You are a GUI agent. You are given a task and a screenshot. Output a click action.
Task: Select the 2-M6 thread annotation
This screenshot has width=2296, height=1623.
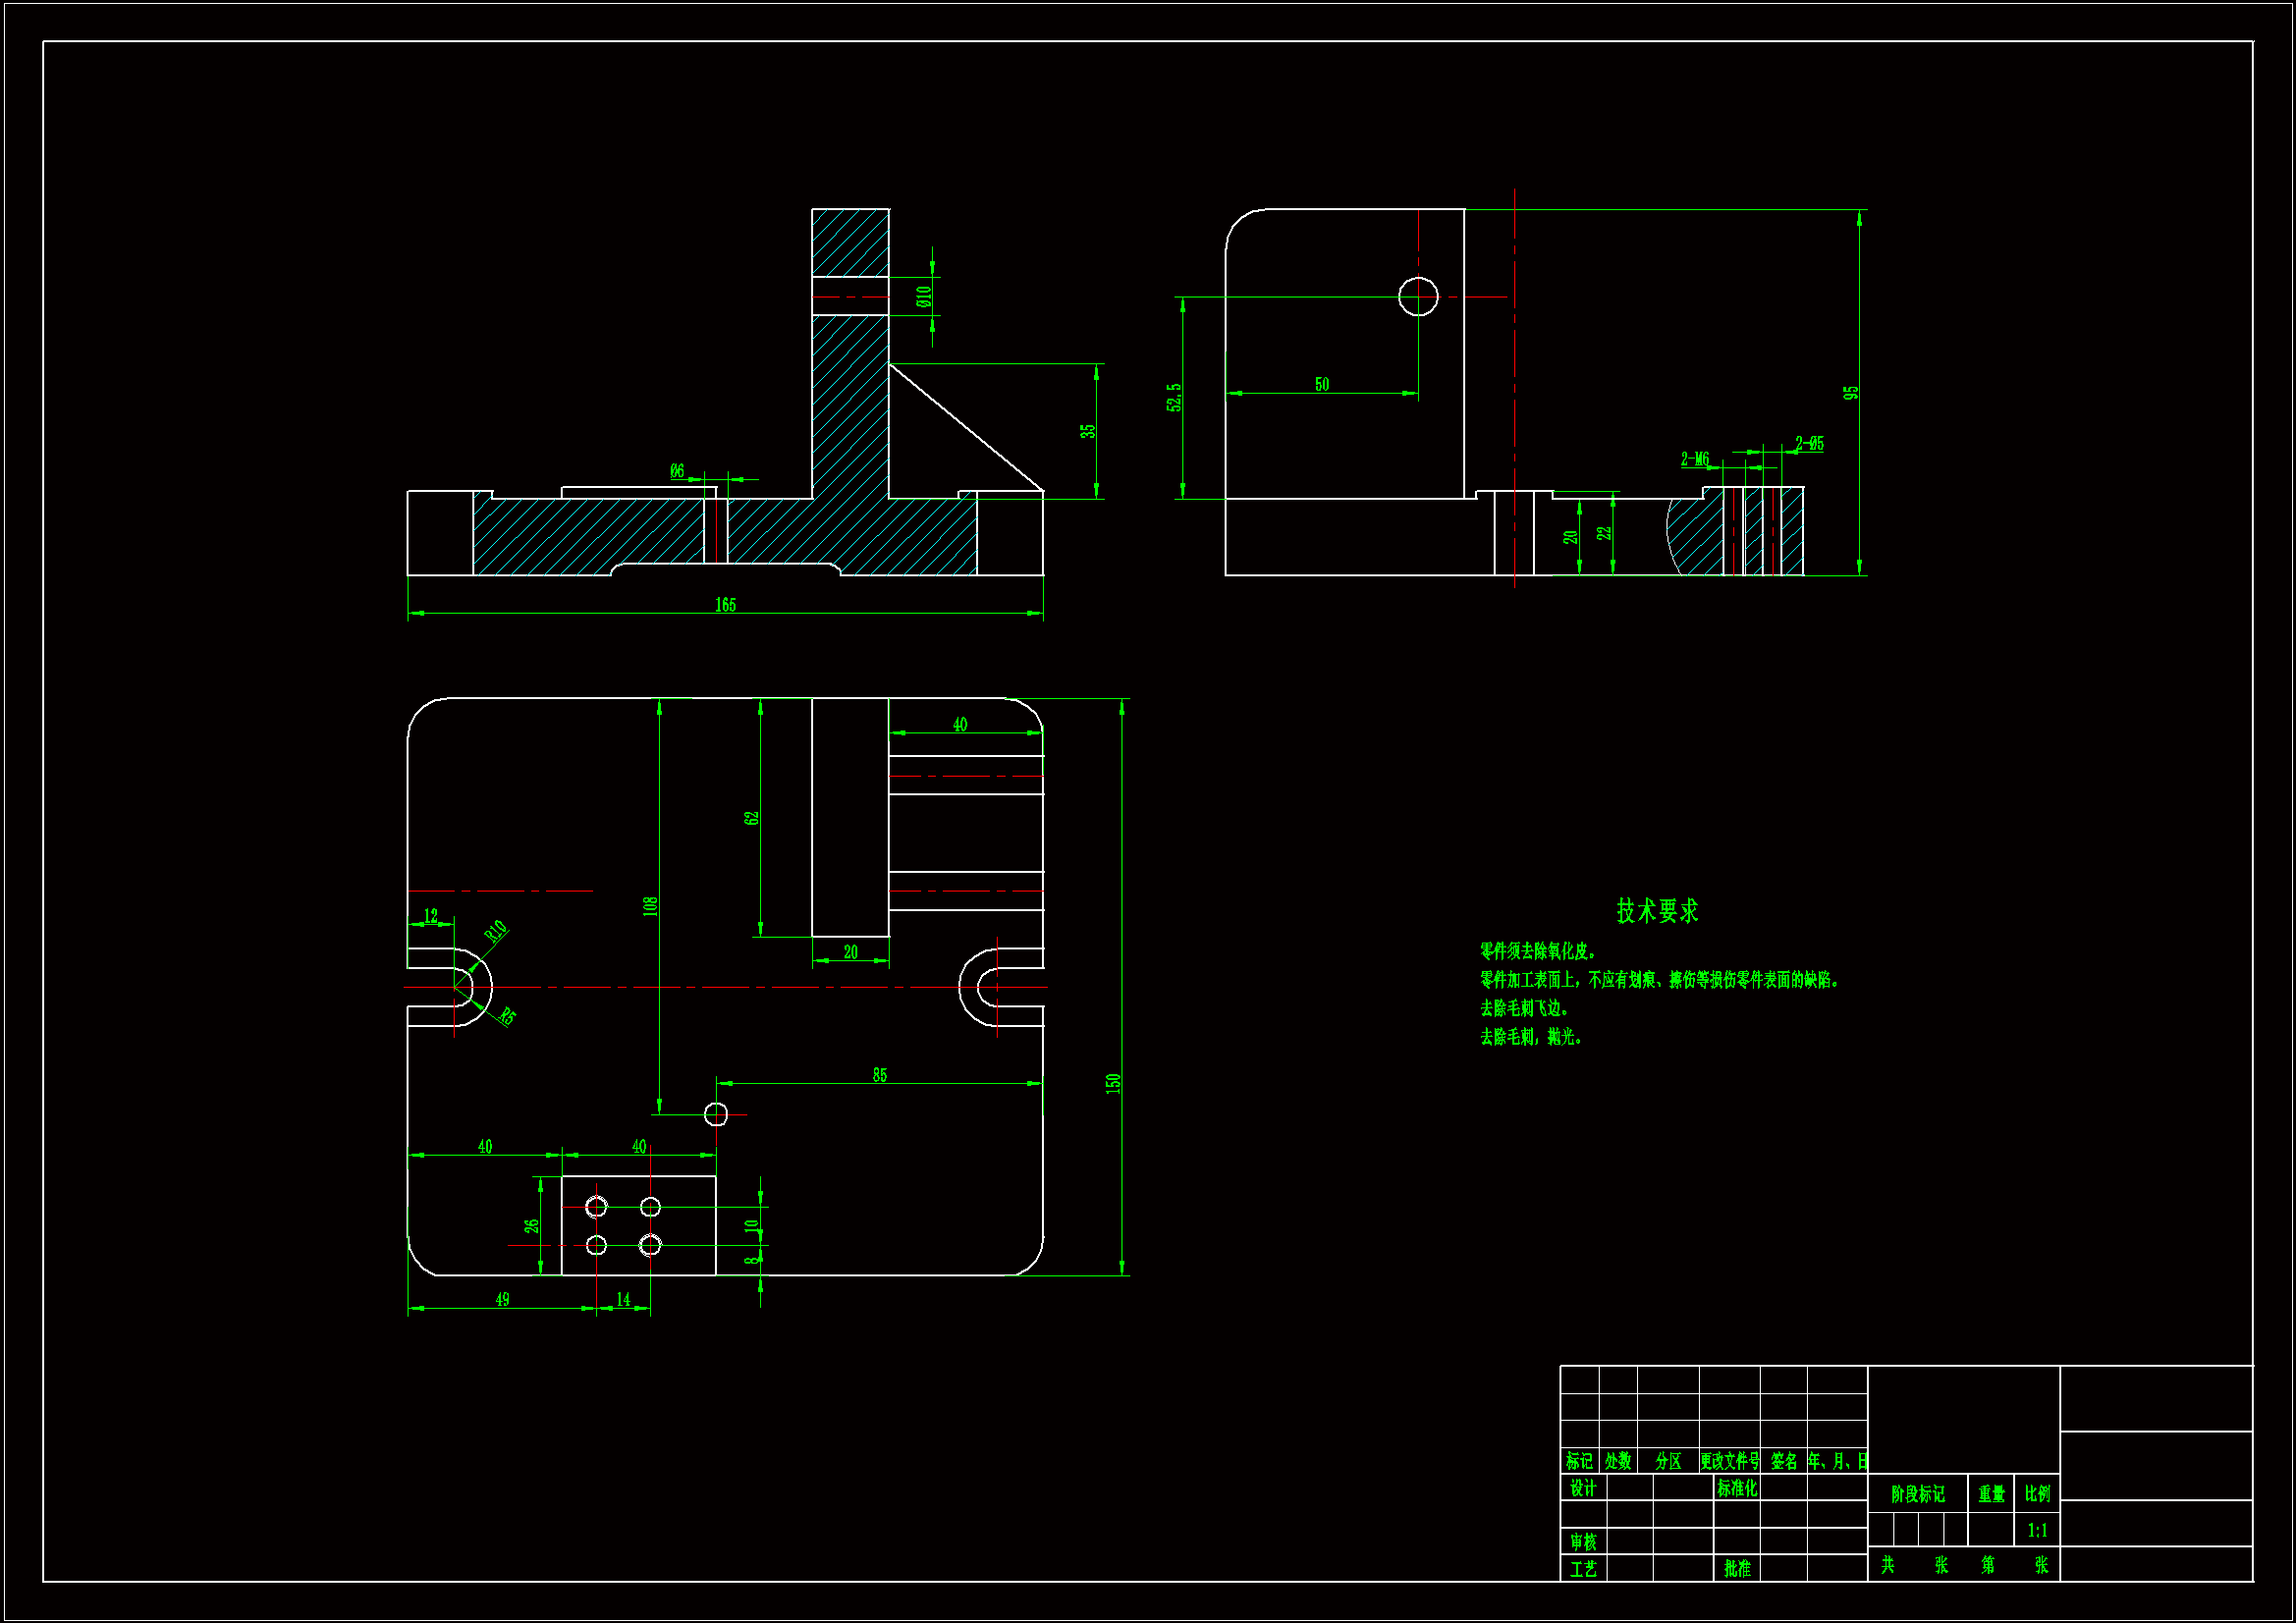coord(1695,459)
